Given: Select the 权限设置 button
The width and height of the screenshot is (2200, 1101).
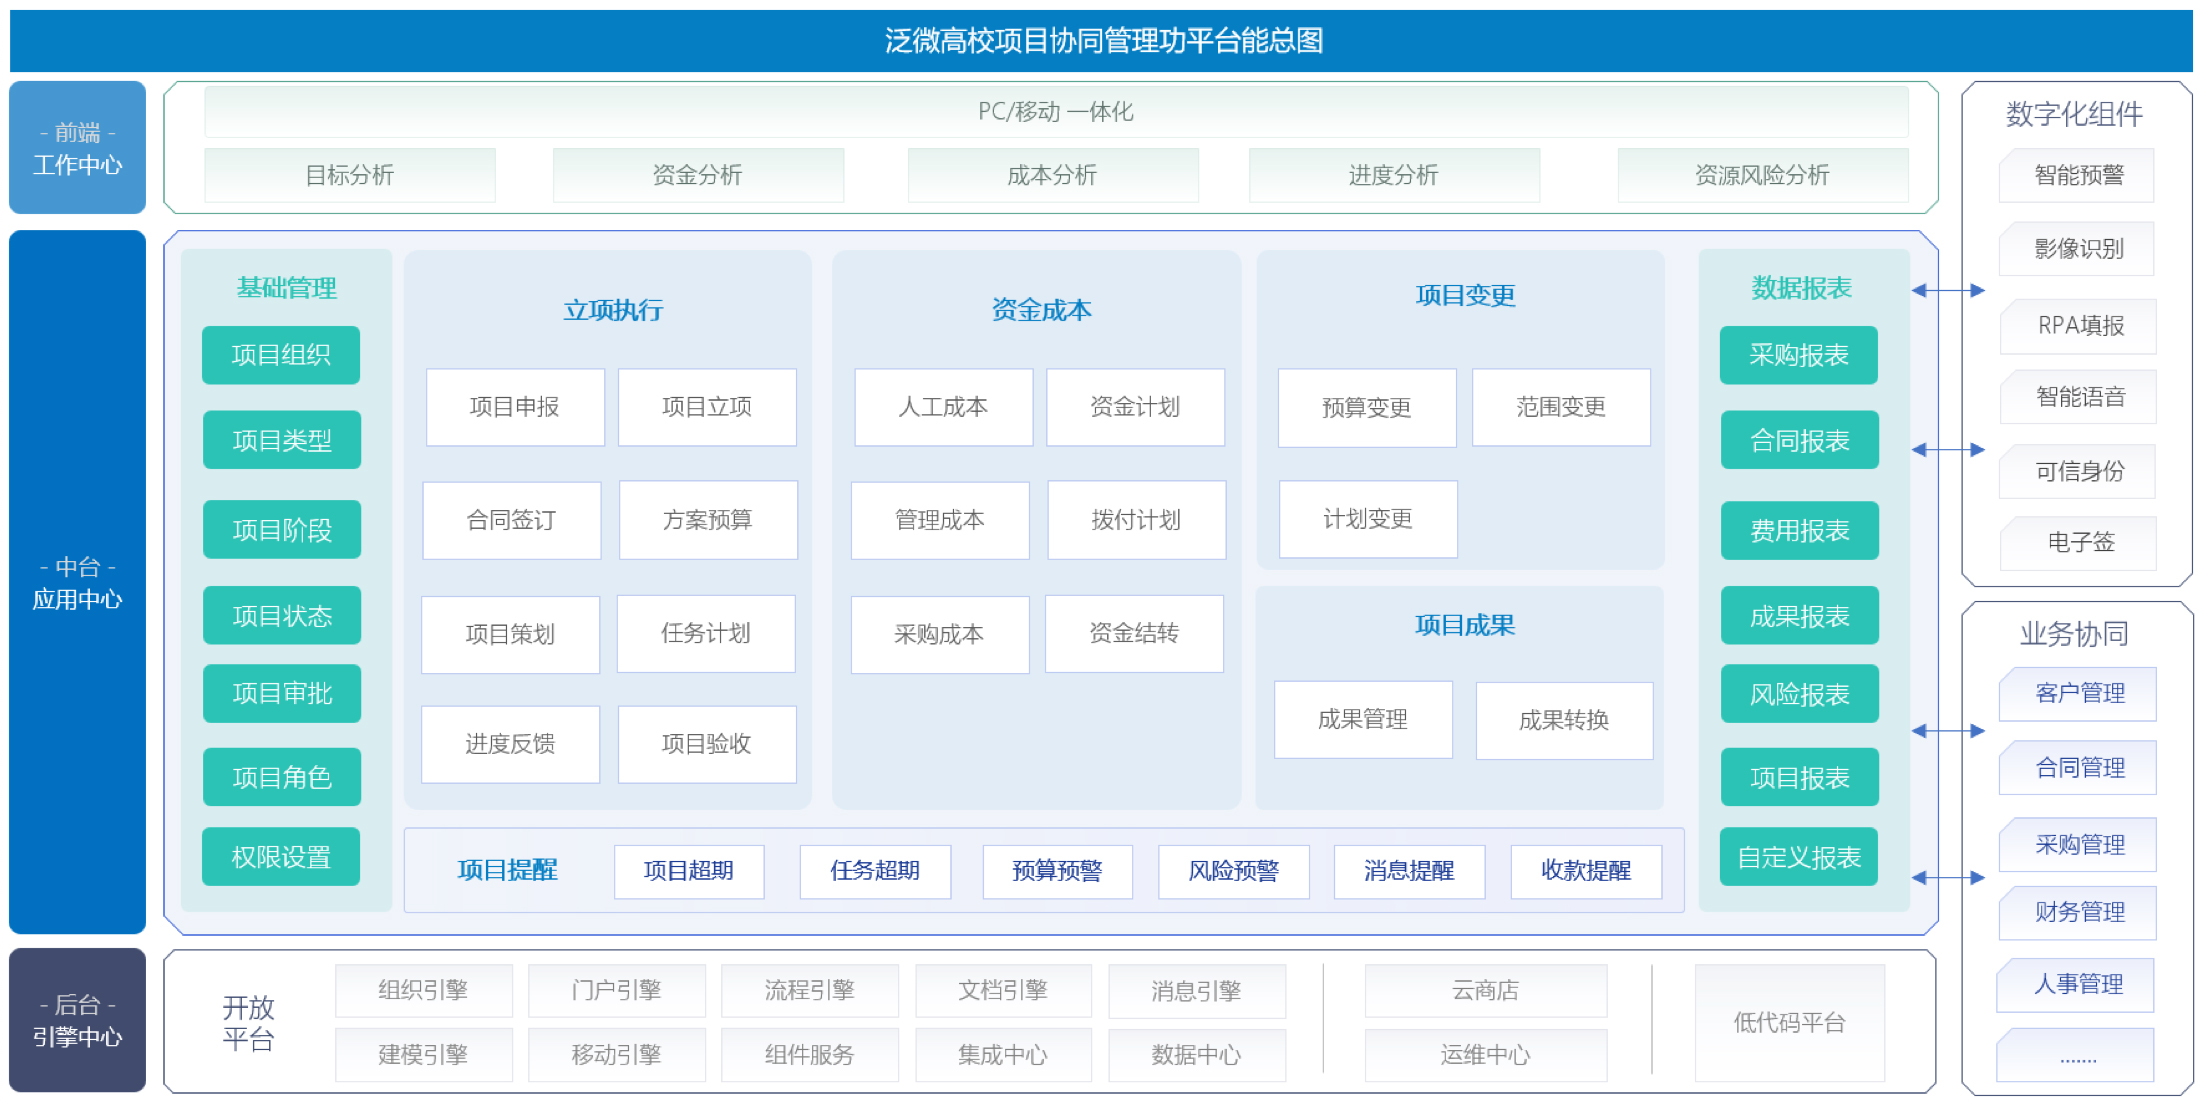Looking at the screenshot, I should tap(280, 857).
